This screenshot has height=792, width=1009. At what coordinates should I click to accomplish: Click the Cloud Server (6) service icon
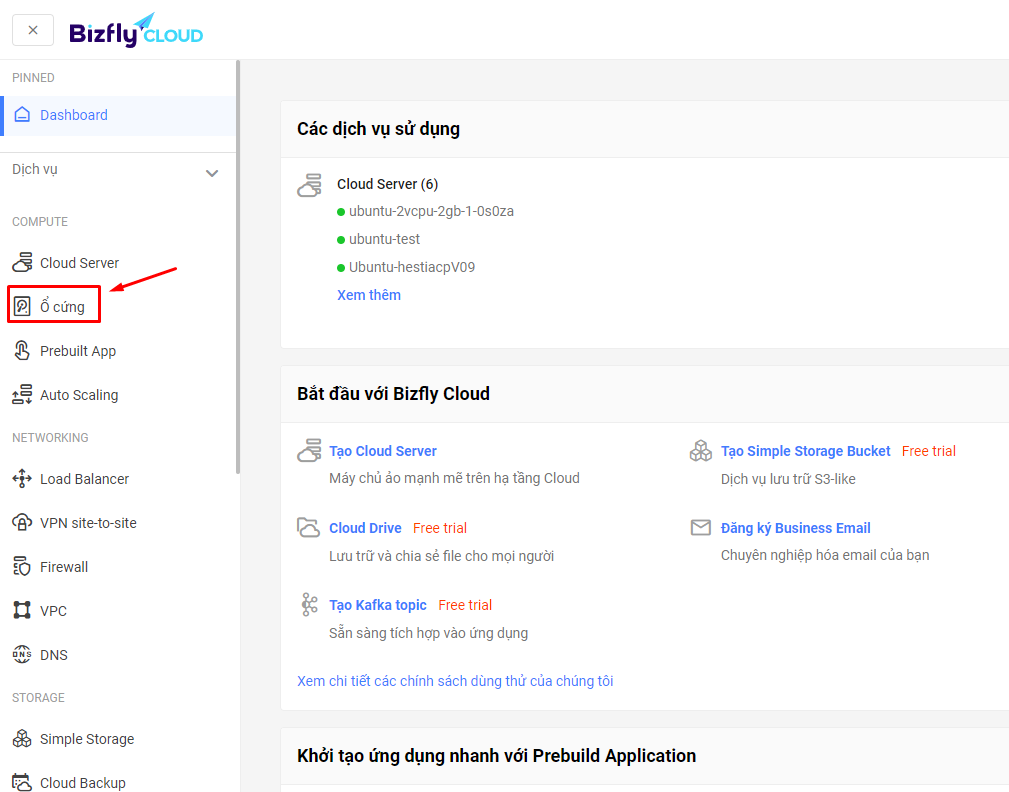coord(310,185)
